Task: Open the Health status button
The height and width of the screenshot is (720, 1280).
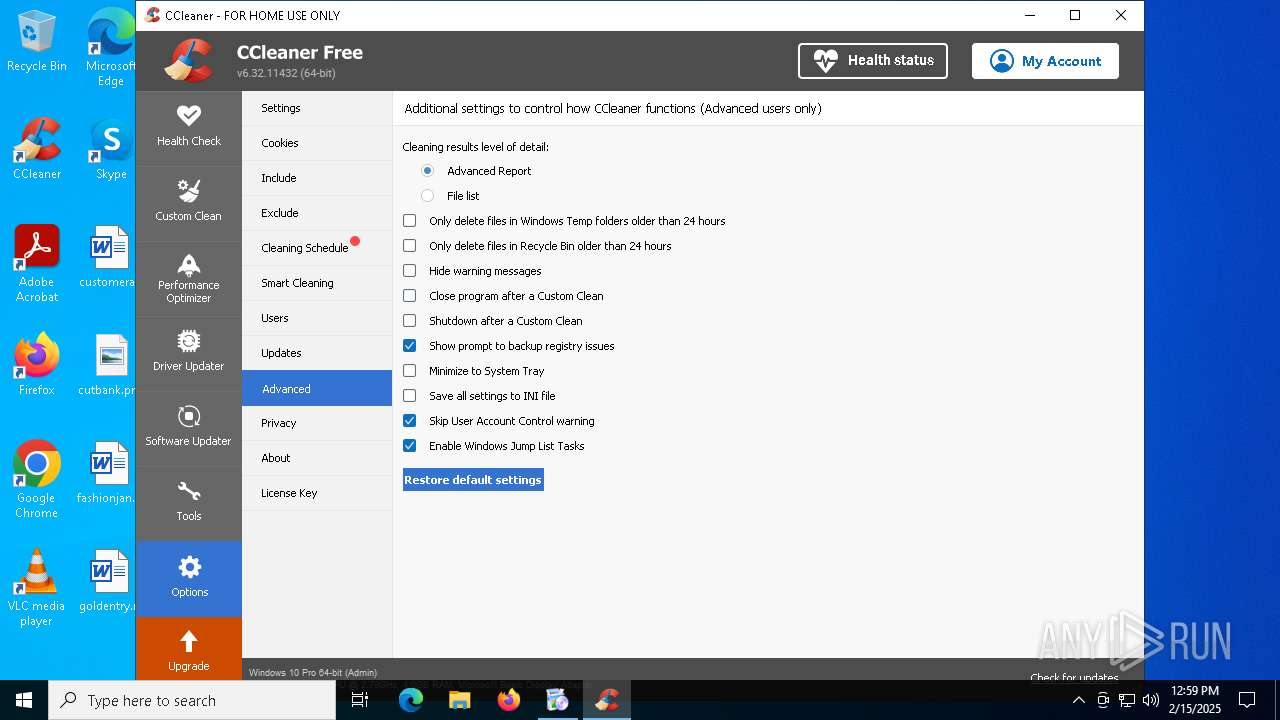Action: click(873, 61)
